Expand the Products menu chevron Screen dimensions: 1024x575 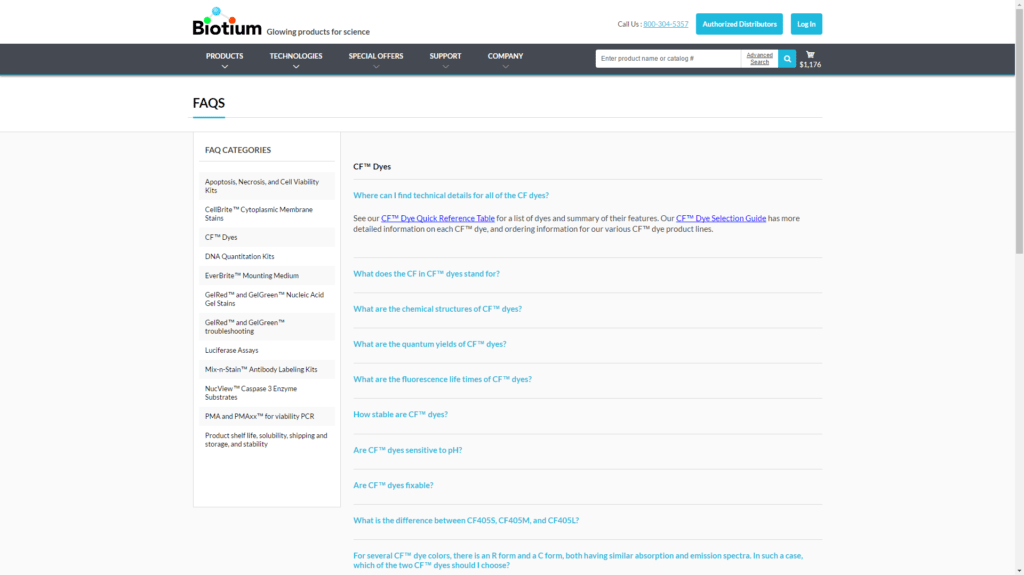click(225, 67)
